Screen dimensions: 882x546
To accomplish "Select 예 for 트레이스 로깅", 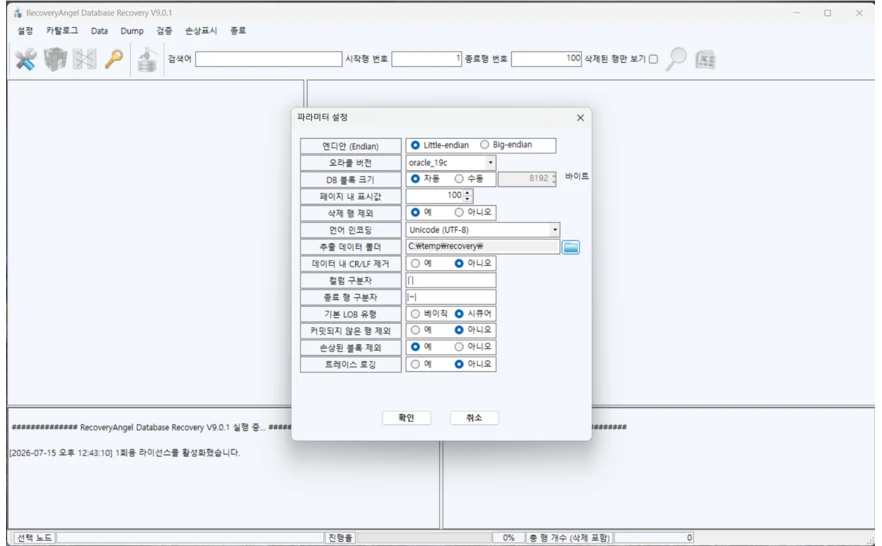I will (x=415, y=364).
